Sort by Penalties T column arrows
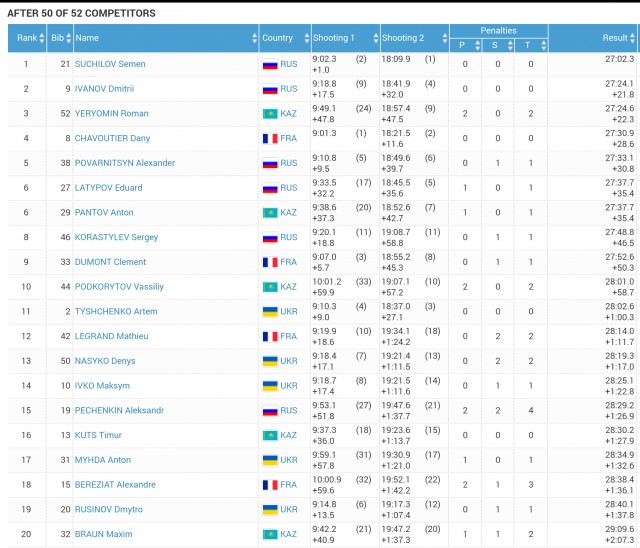The height and width of the screenshot is (548, 640). 543,45
